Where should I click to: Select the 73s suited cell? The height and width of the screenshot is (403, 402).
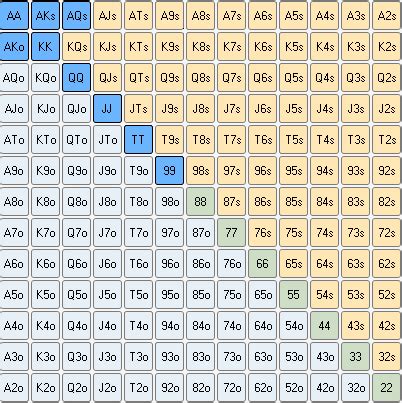point(355,232)
